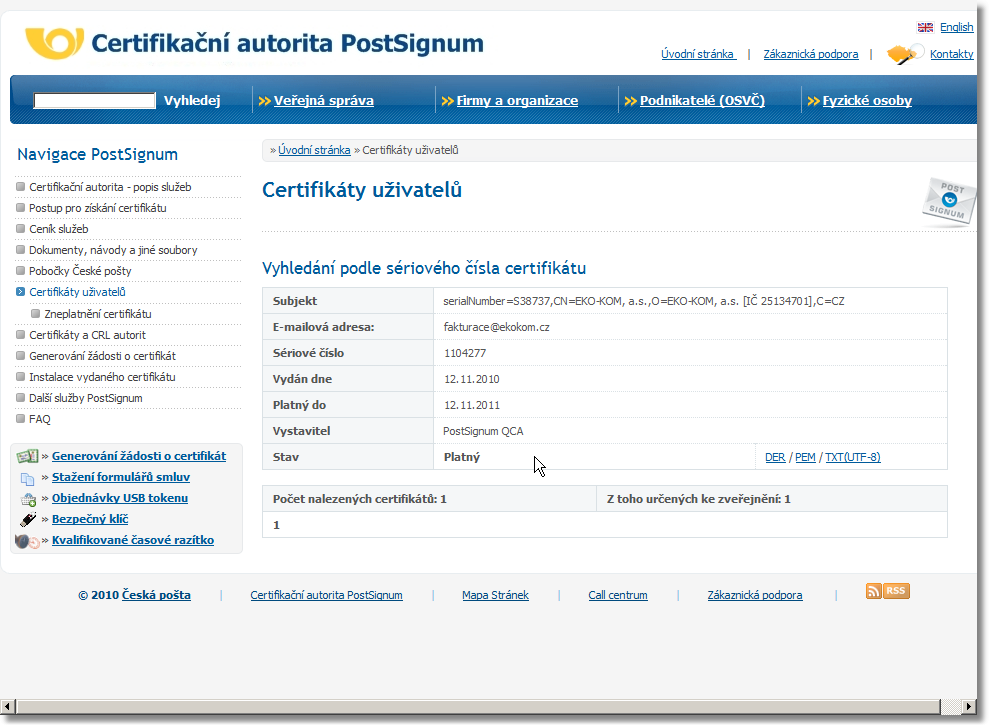This screenshot has width=989, height=727.
Task: Click the e-mail fakturace@ekokom.cz
Action: (x=496, y=327)
